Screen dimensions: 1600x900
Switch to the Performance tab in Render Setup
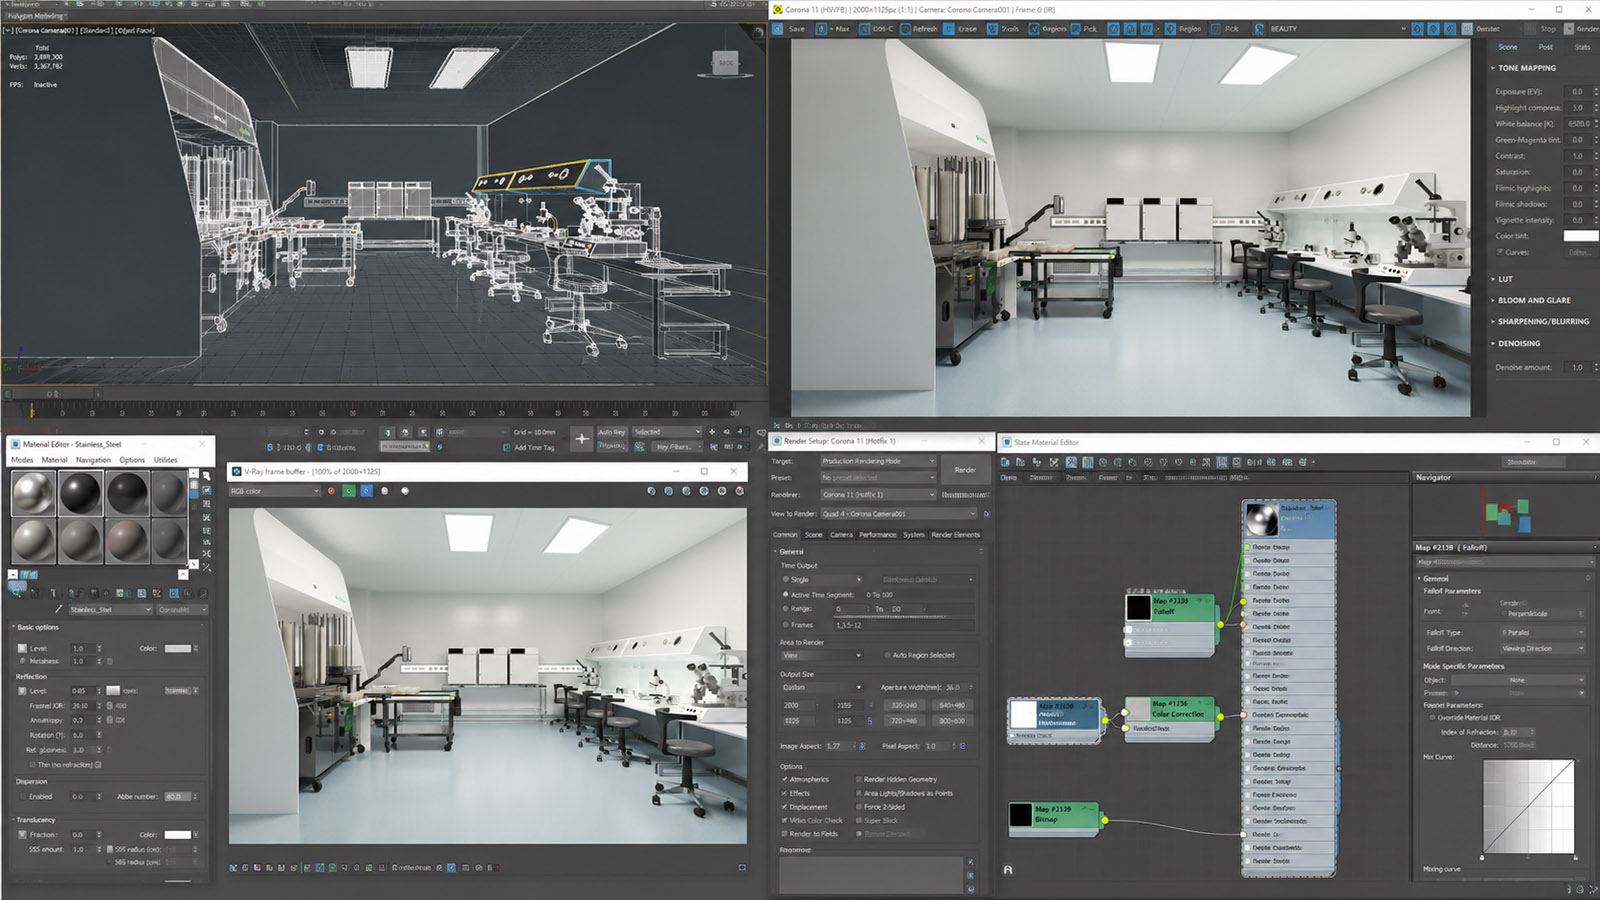[877, 535]
